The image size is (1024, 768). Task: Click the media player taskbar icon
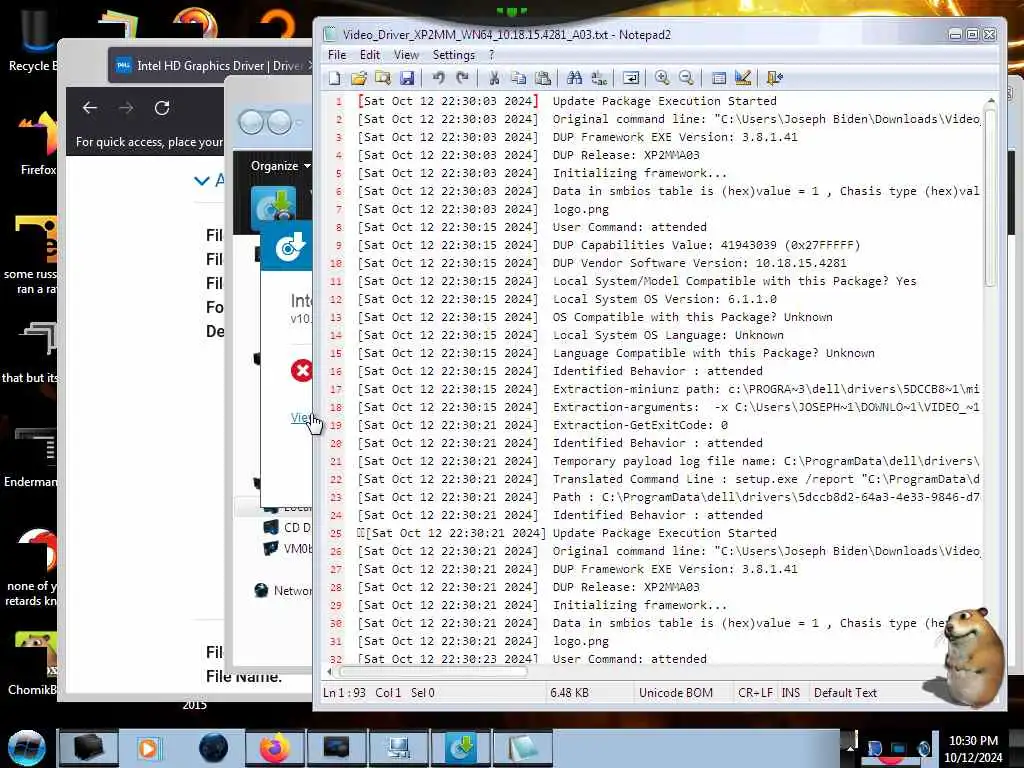point(148,748)
